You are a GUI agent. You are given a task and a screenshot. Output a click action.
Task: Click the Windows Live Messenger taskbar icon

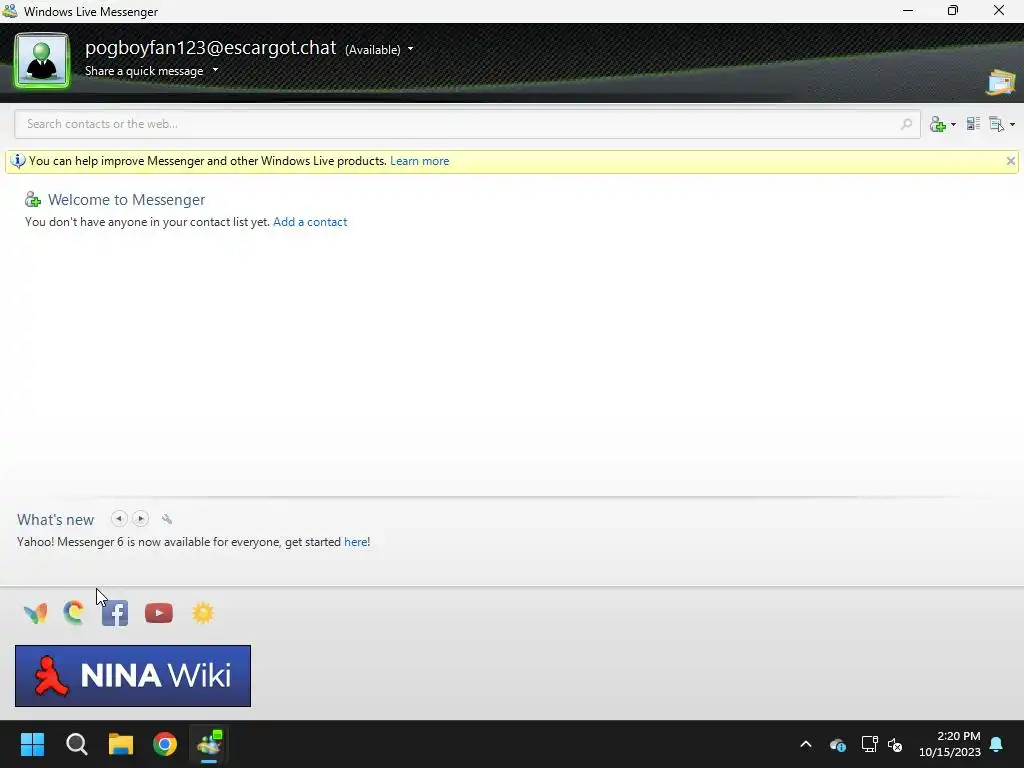coord(209,744)
